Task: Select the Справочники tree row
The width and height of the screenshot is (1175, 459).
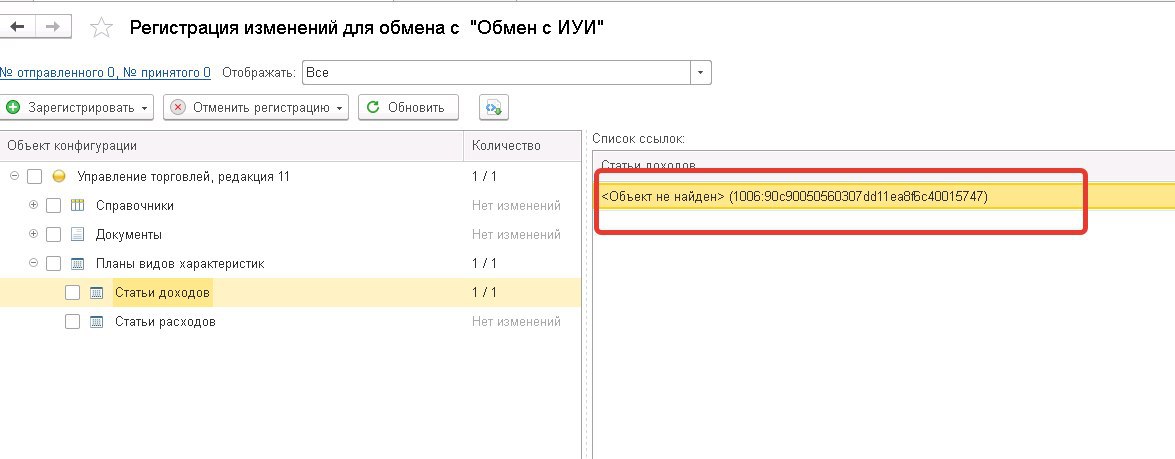Action: pos(290,205)
